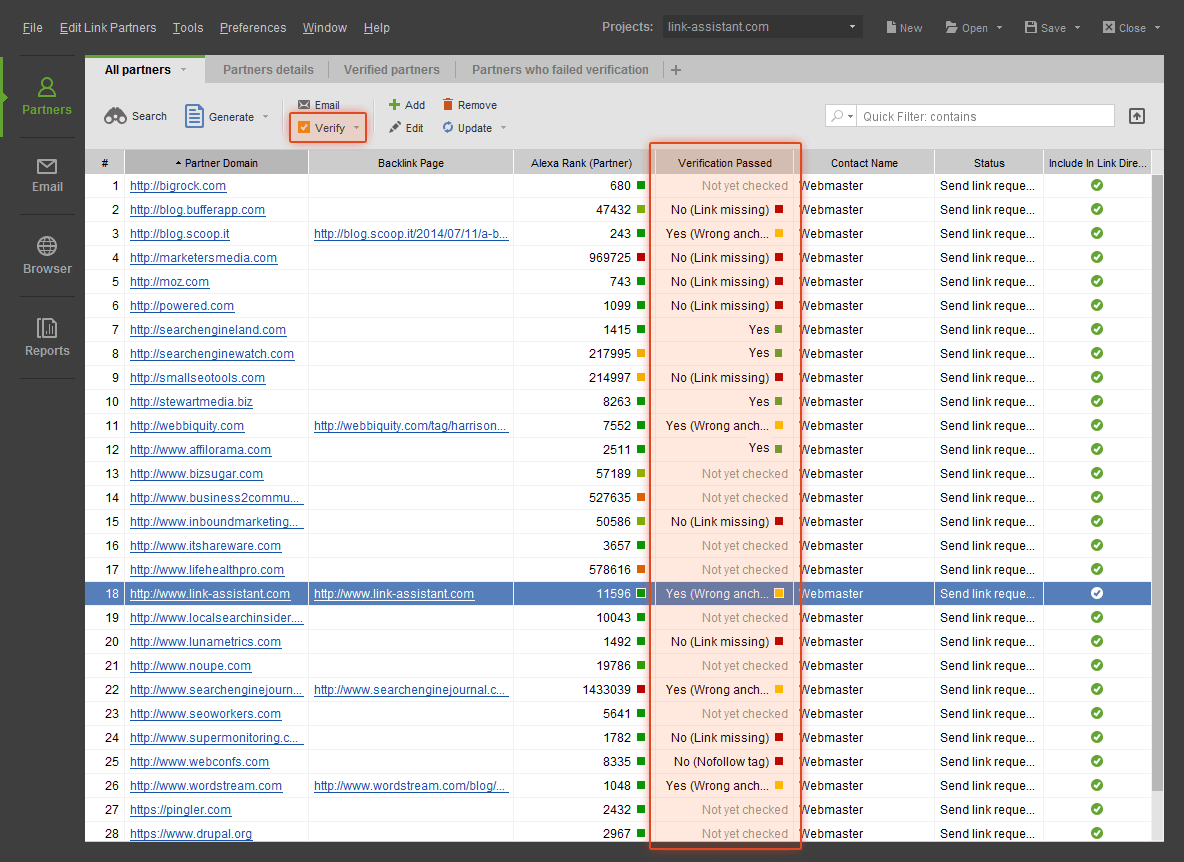Sort by Partner Domain column header

[x=216, y=162]
